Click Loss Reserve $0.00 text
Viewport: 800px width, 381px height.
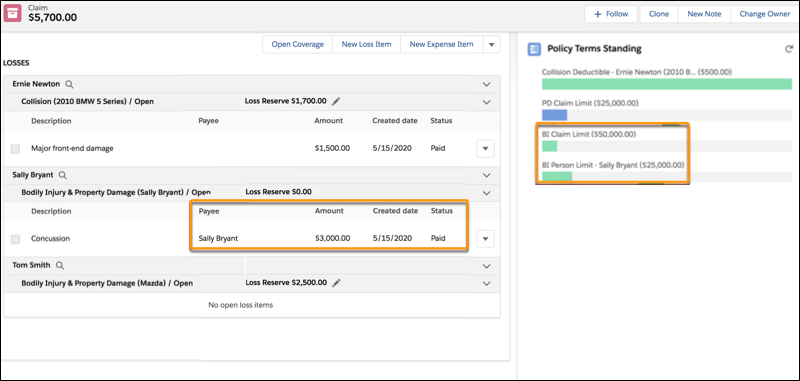tap(279, 192)
